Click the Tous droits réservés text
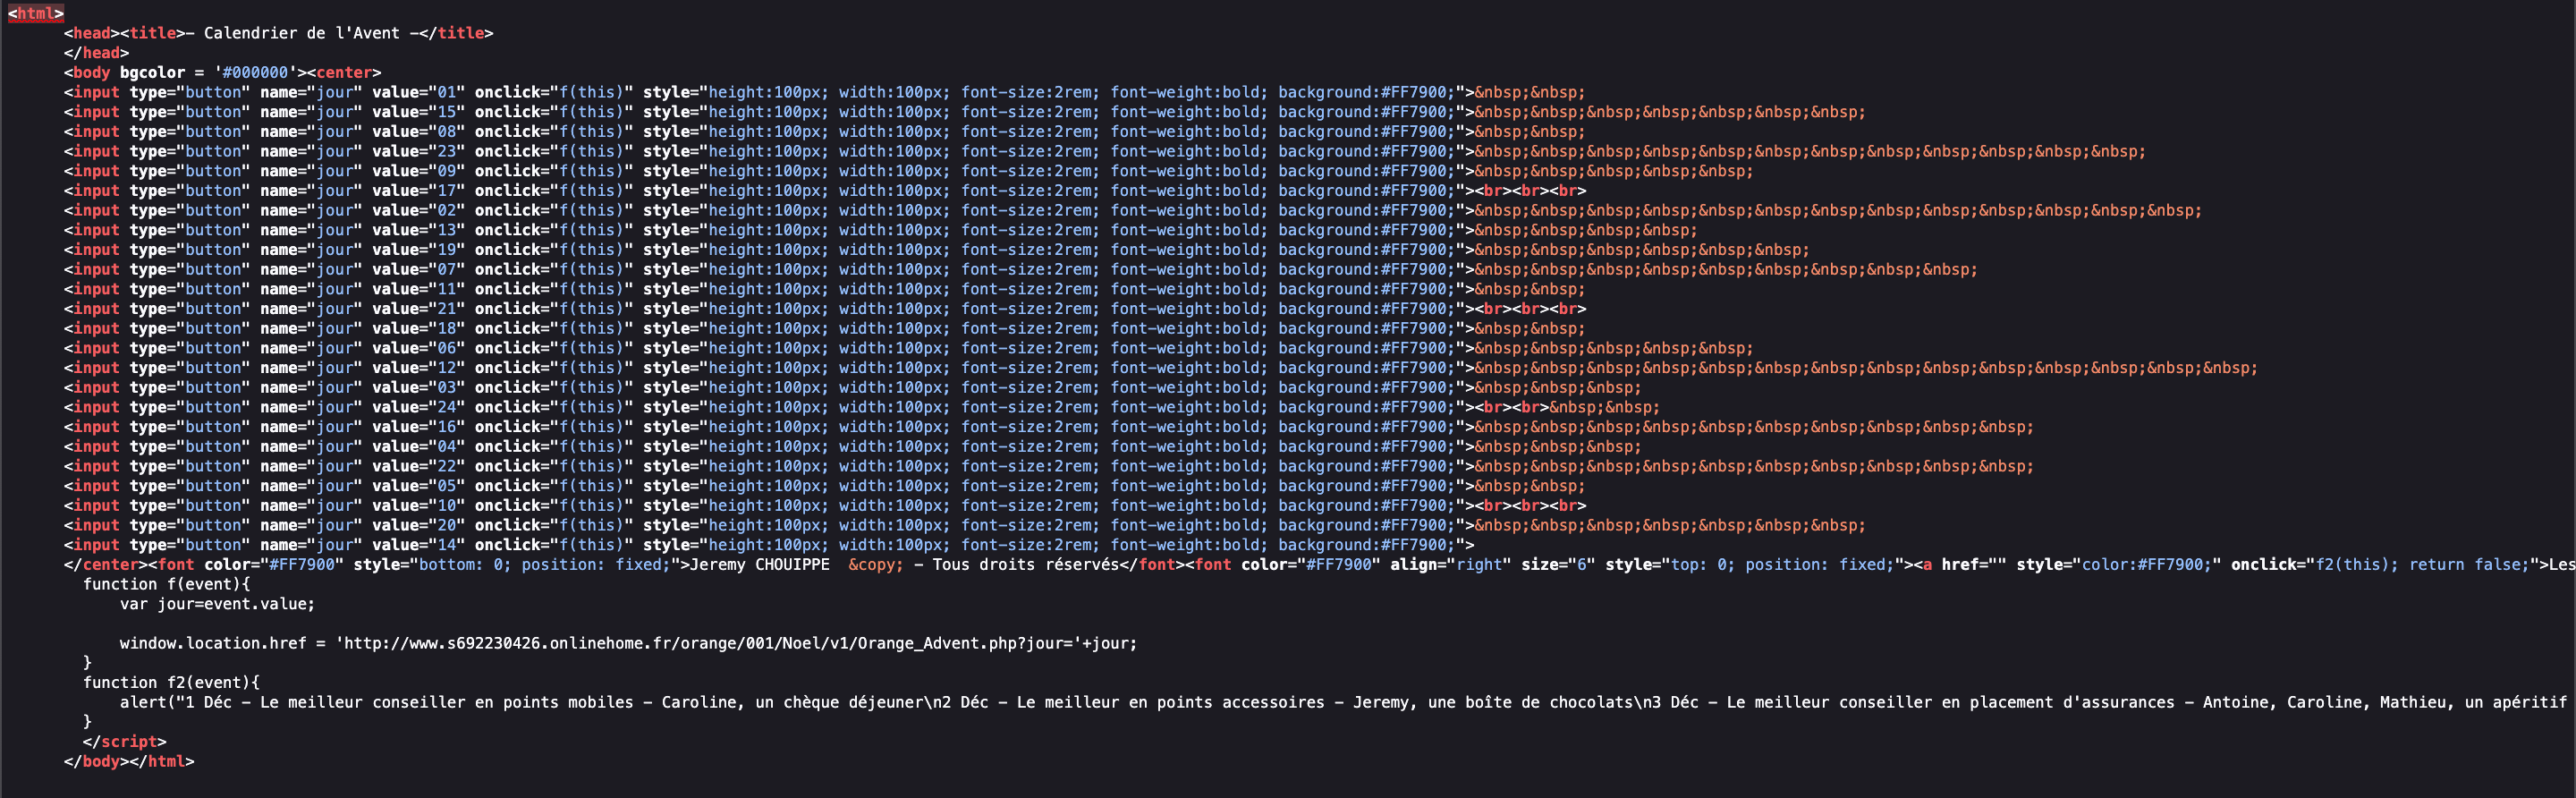Viewport: 2576px width, 798px height. tap(1025, 565)
